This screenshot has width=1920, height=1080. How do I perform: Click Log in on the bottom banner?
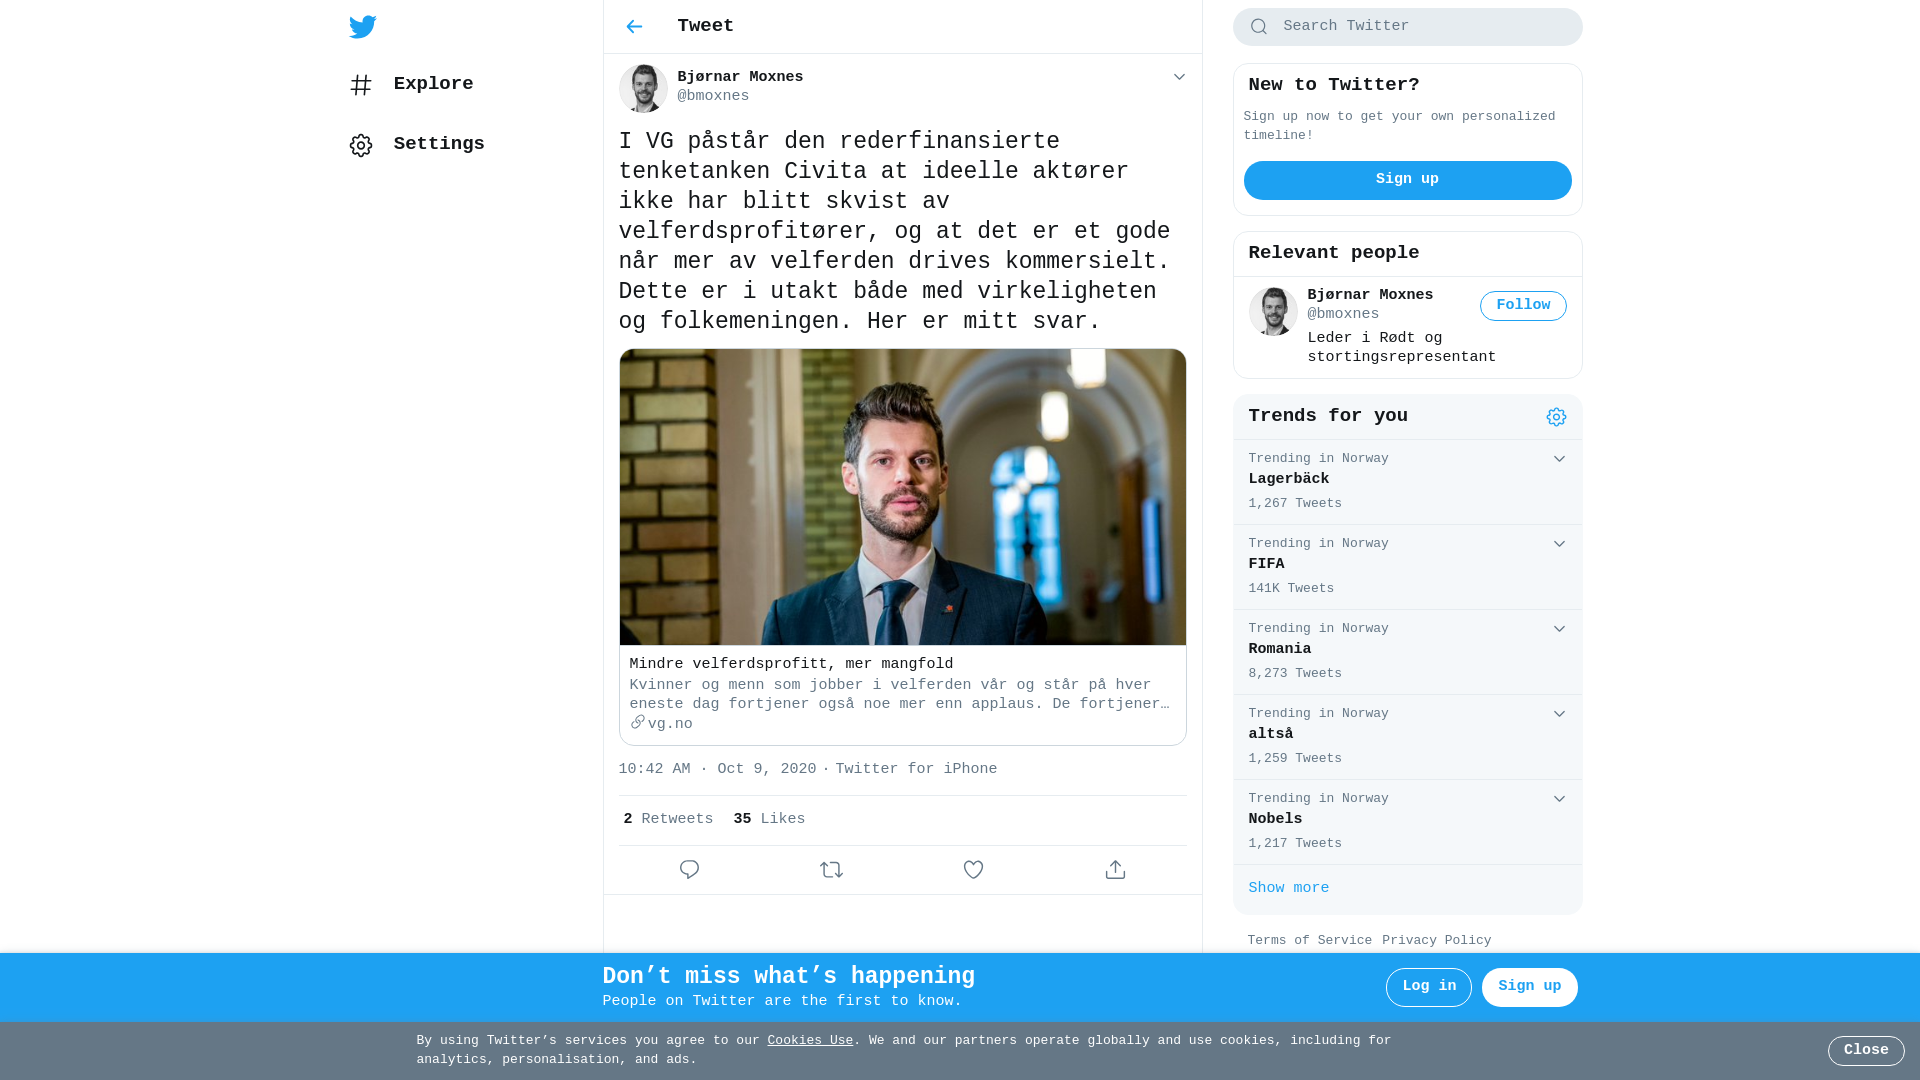(x=1429, y=987)
